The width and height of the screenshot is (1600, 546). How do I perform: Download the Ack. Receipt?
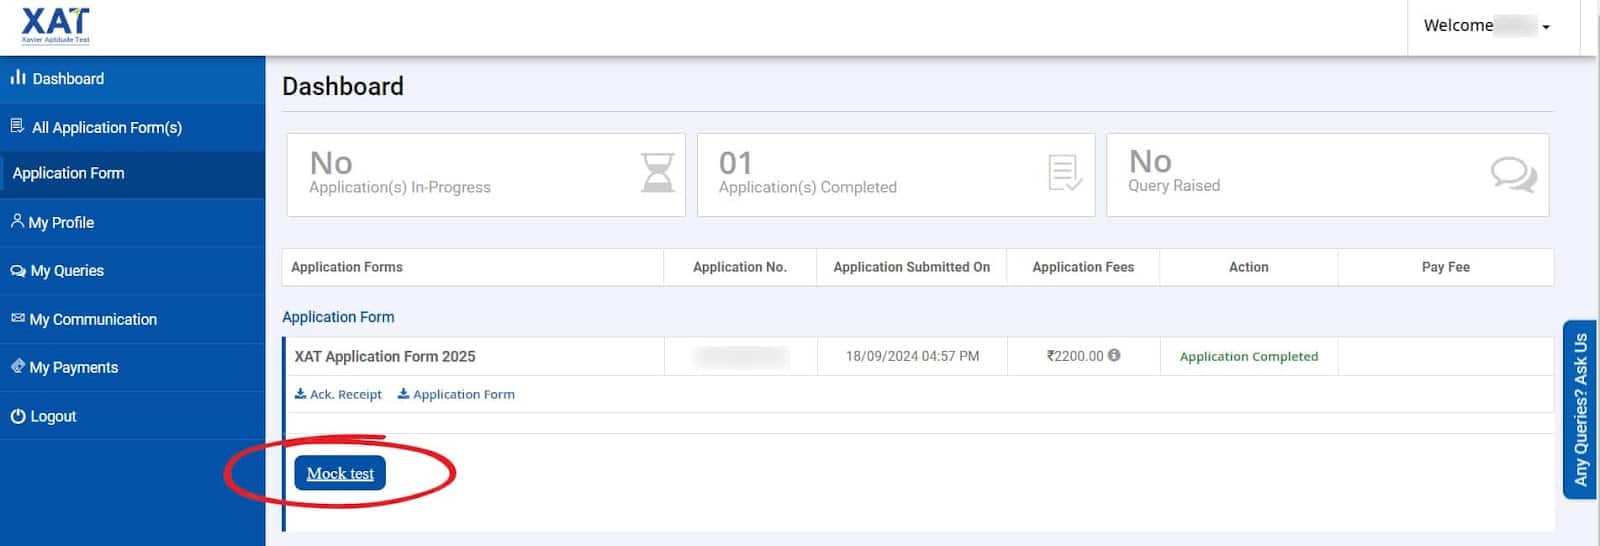pyautogui.click(x=338, y=394)
